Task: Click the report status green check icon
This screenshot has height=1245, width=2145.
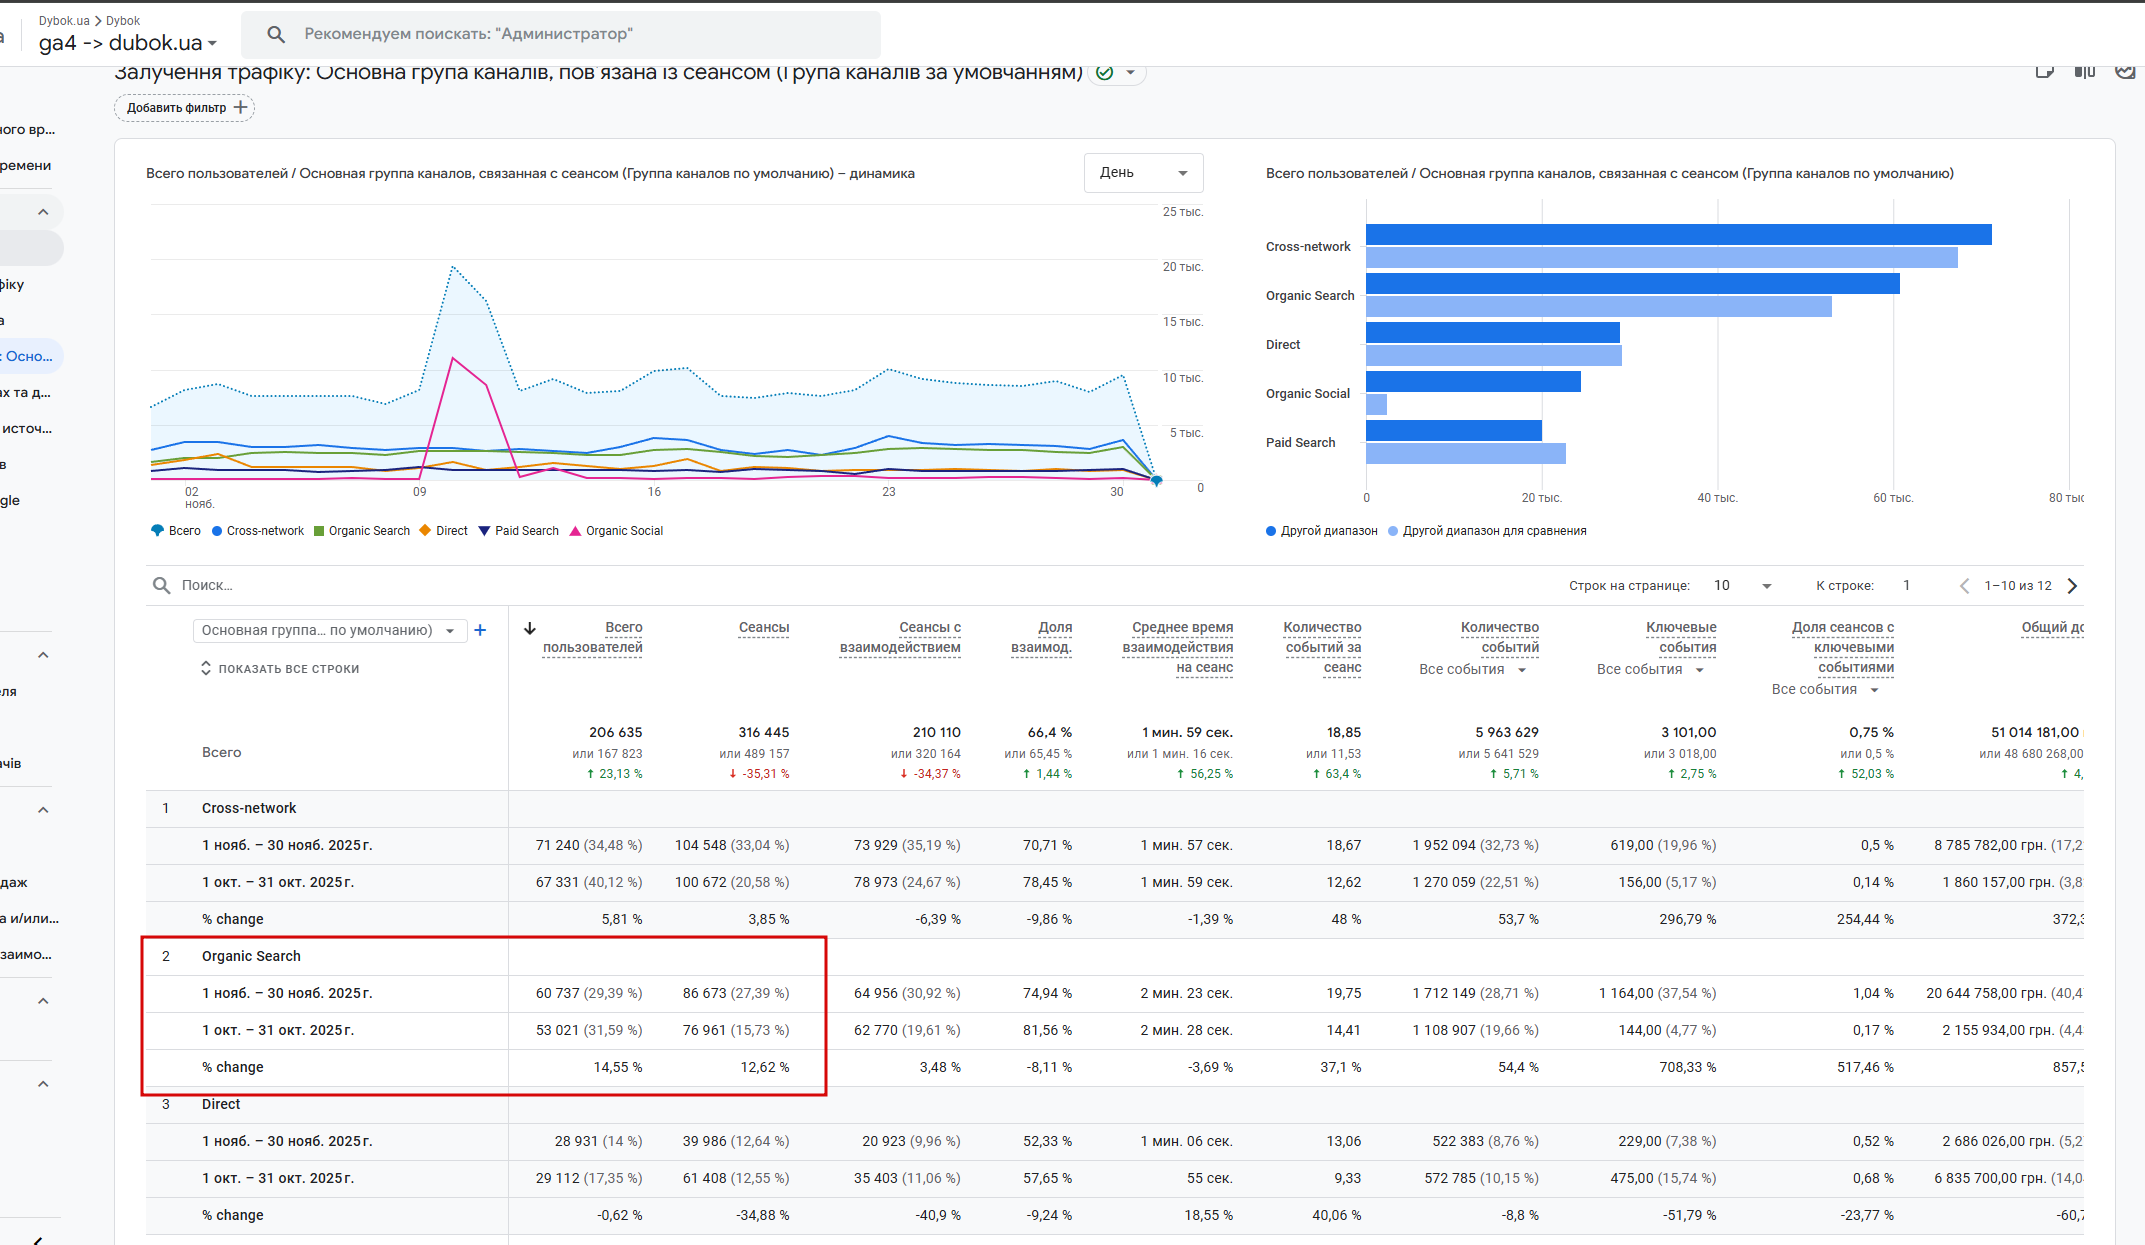Action: click(1105, 72)
